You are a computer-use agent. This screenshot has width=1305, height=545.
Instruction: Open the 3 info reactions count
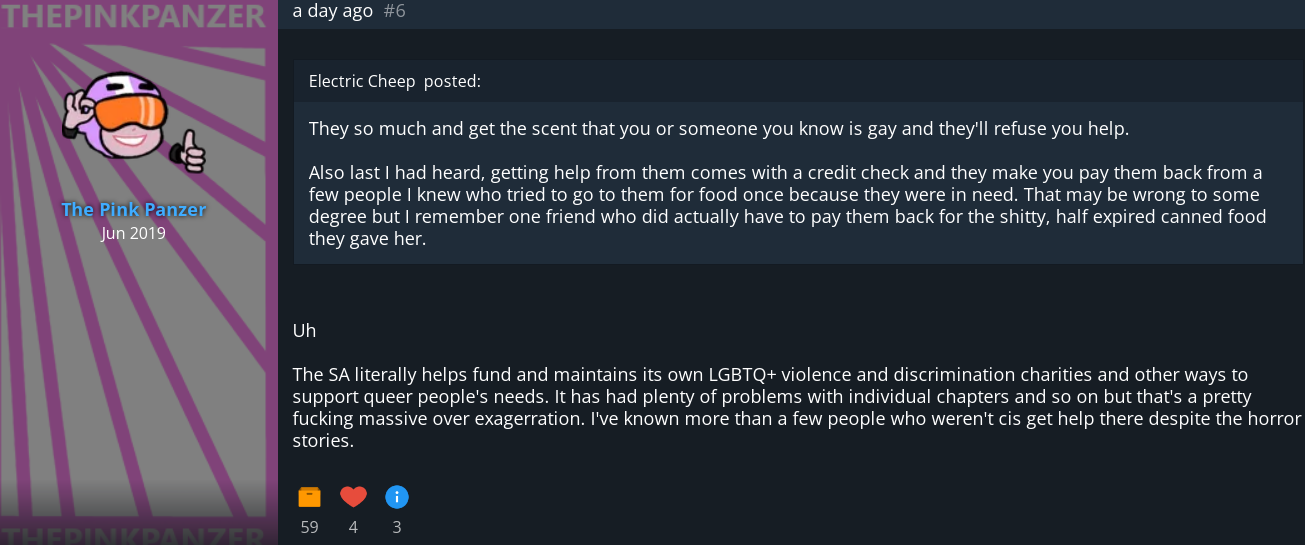(397, 527)
